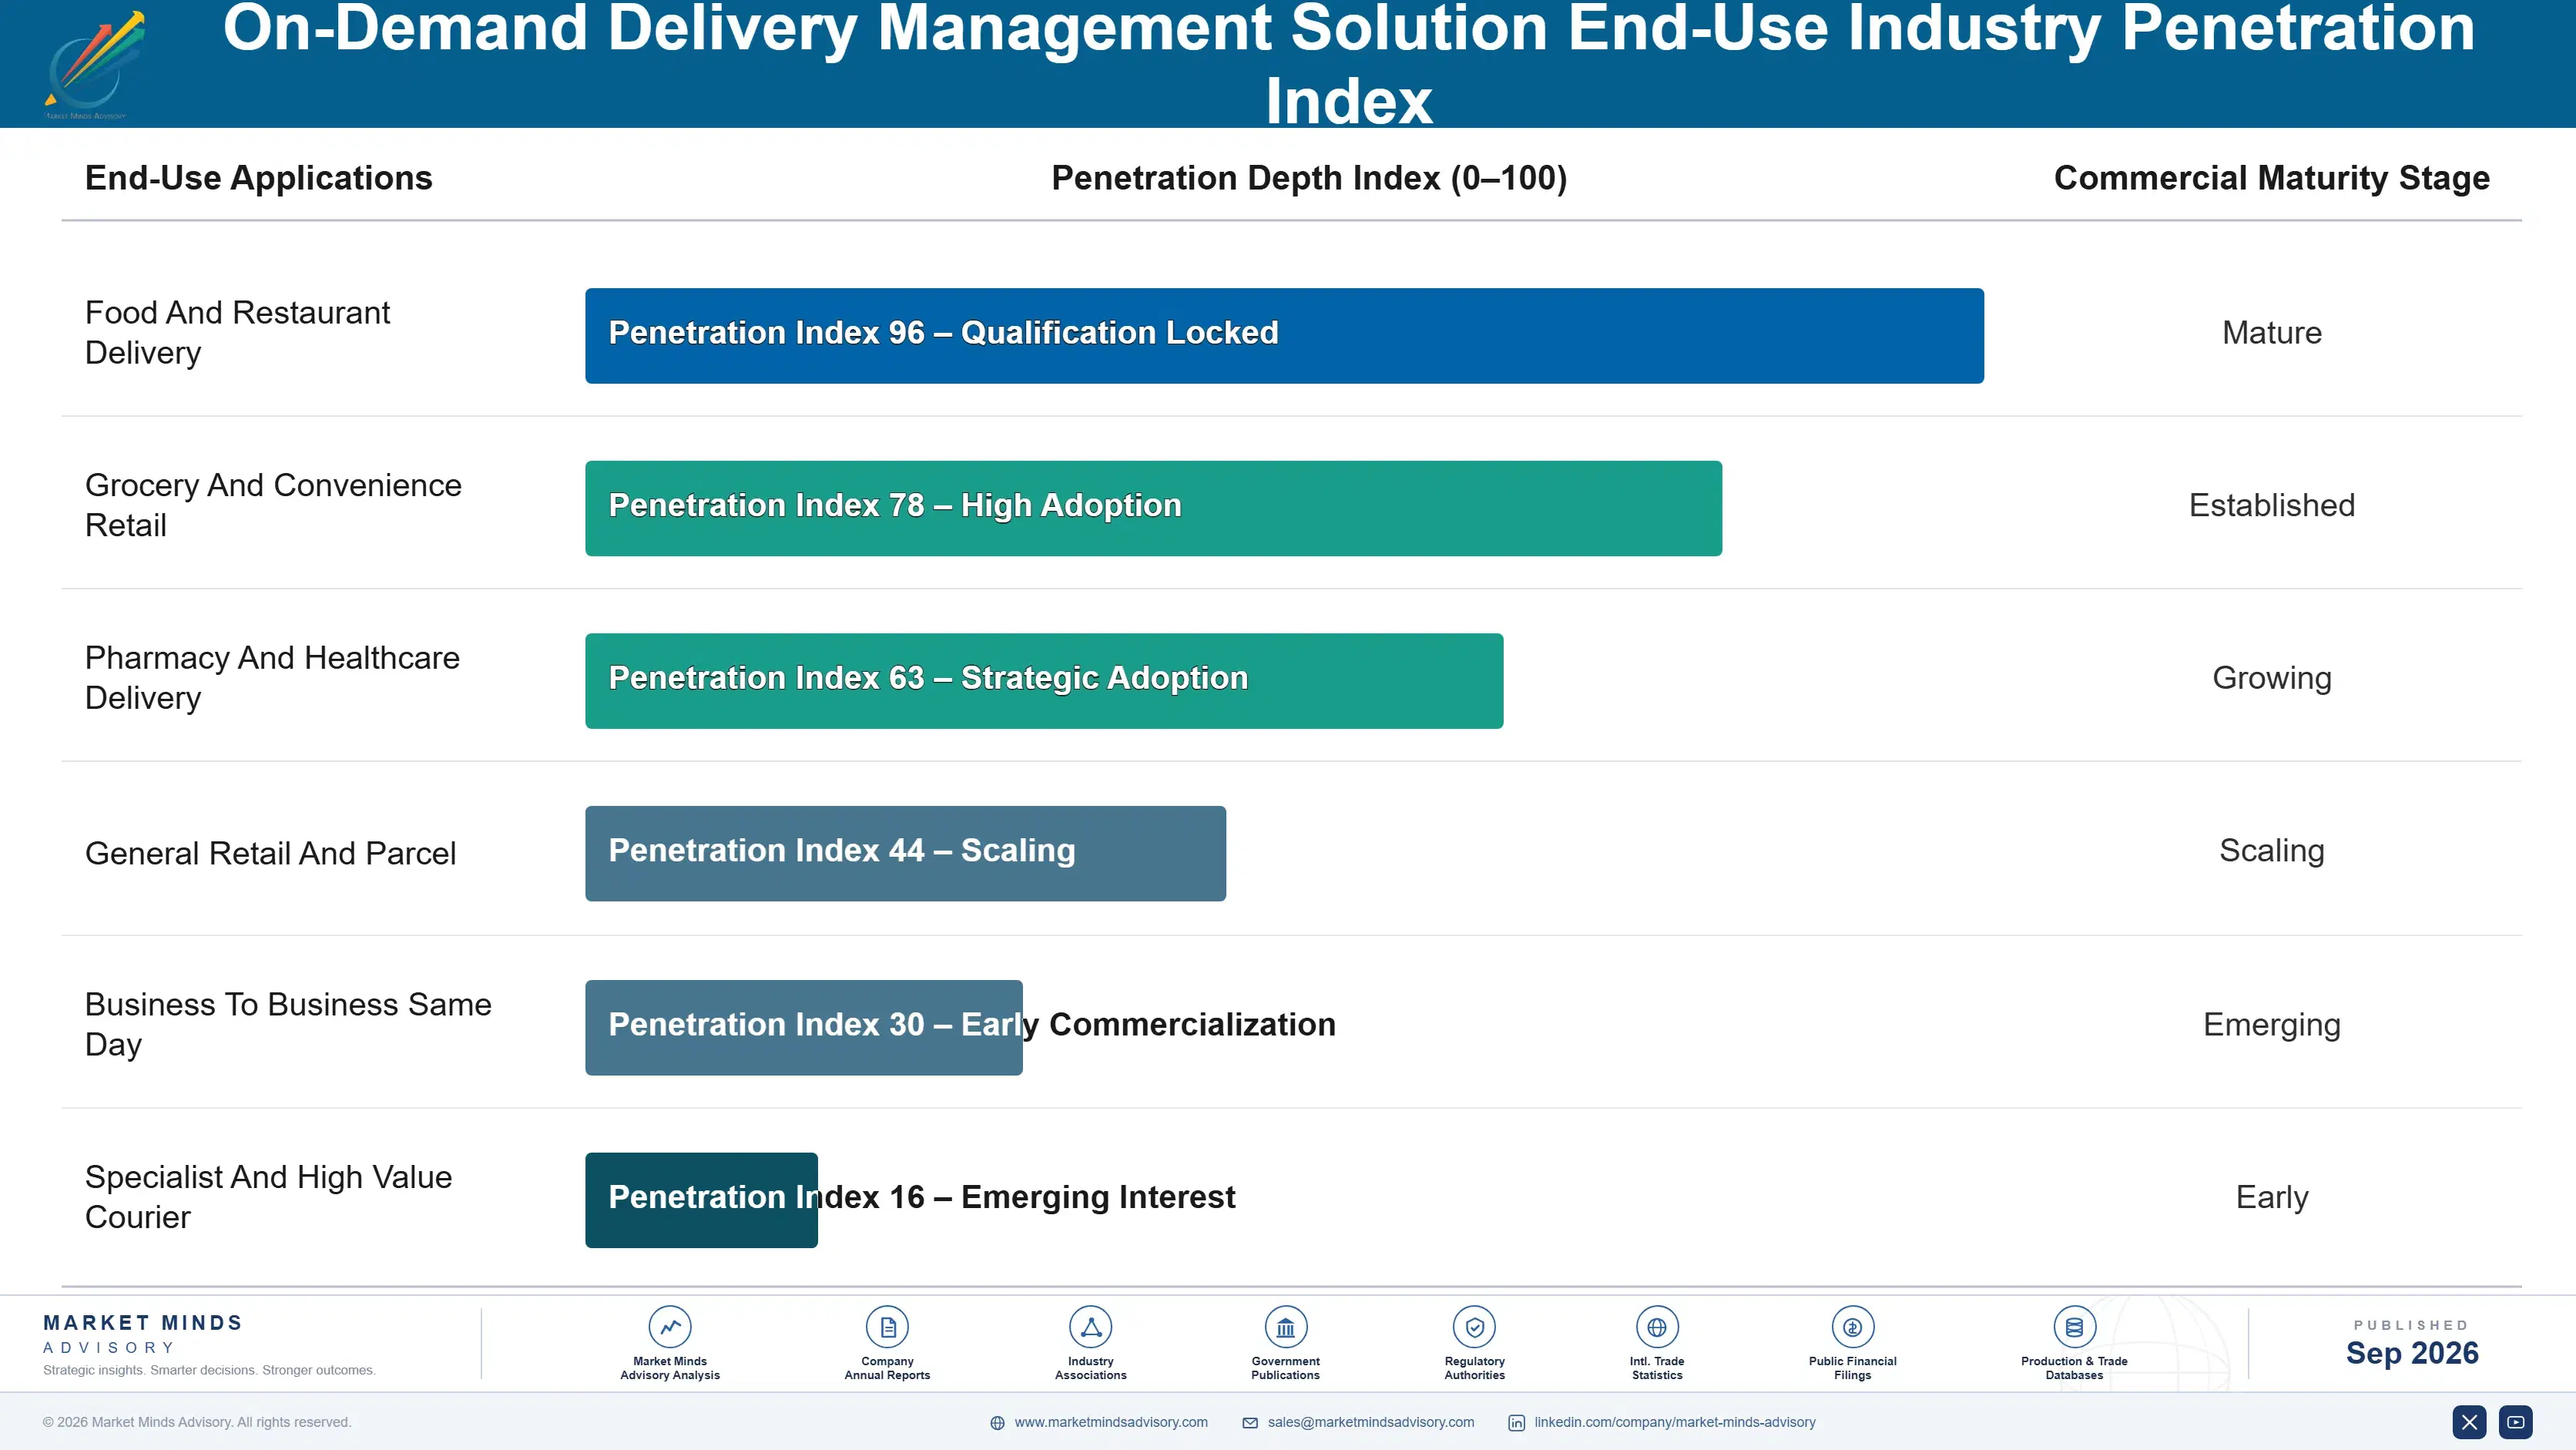Select General Retail And Parcel row label

tap(270, 853)
